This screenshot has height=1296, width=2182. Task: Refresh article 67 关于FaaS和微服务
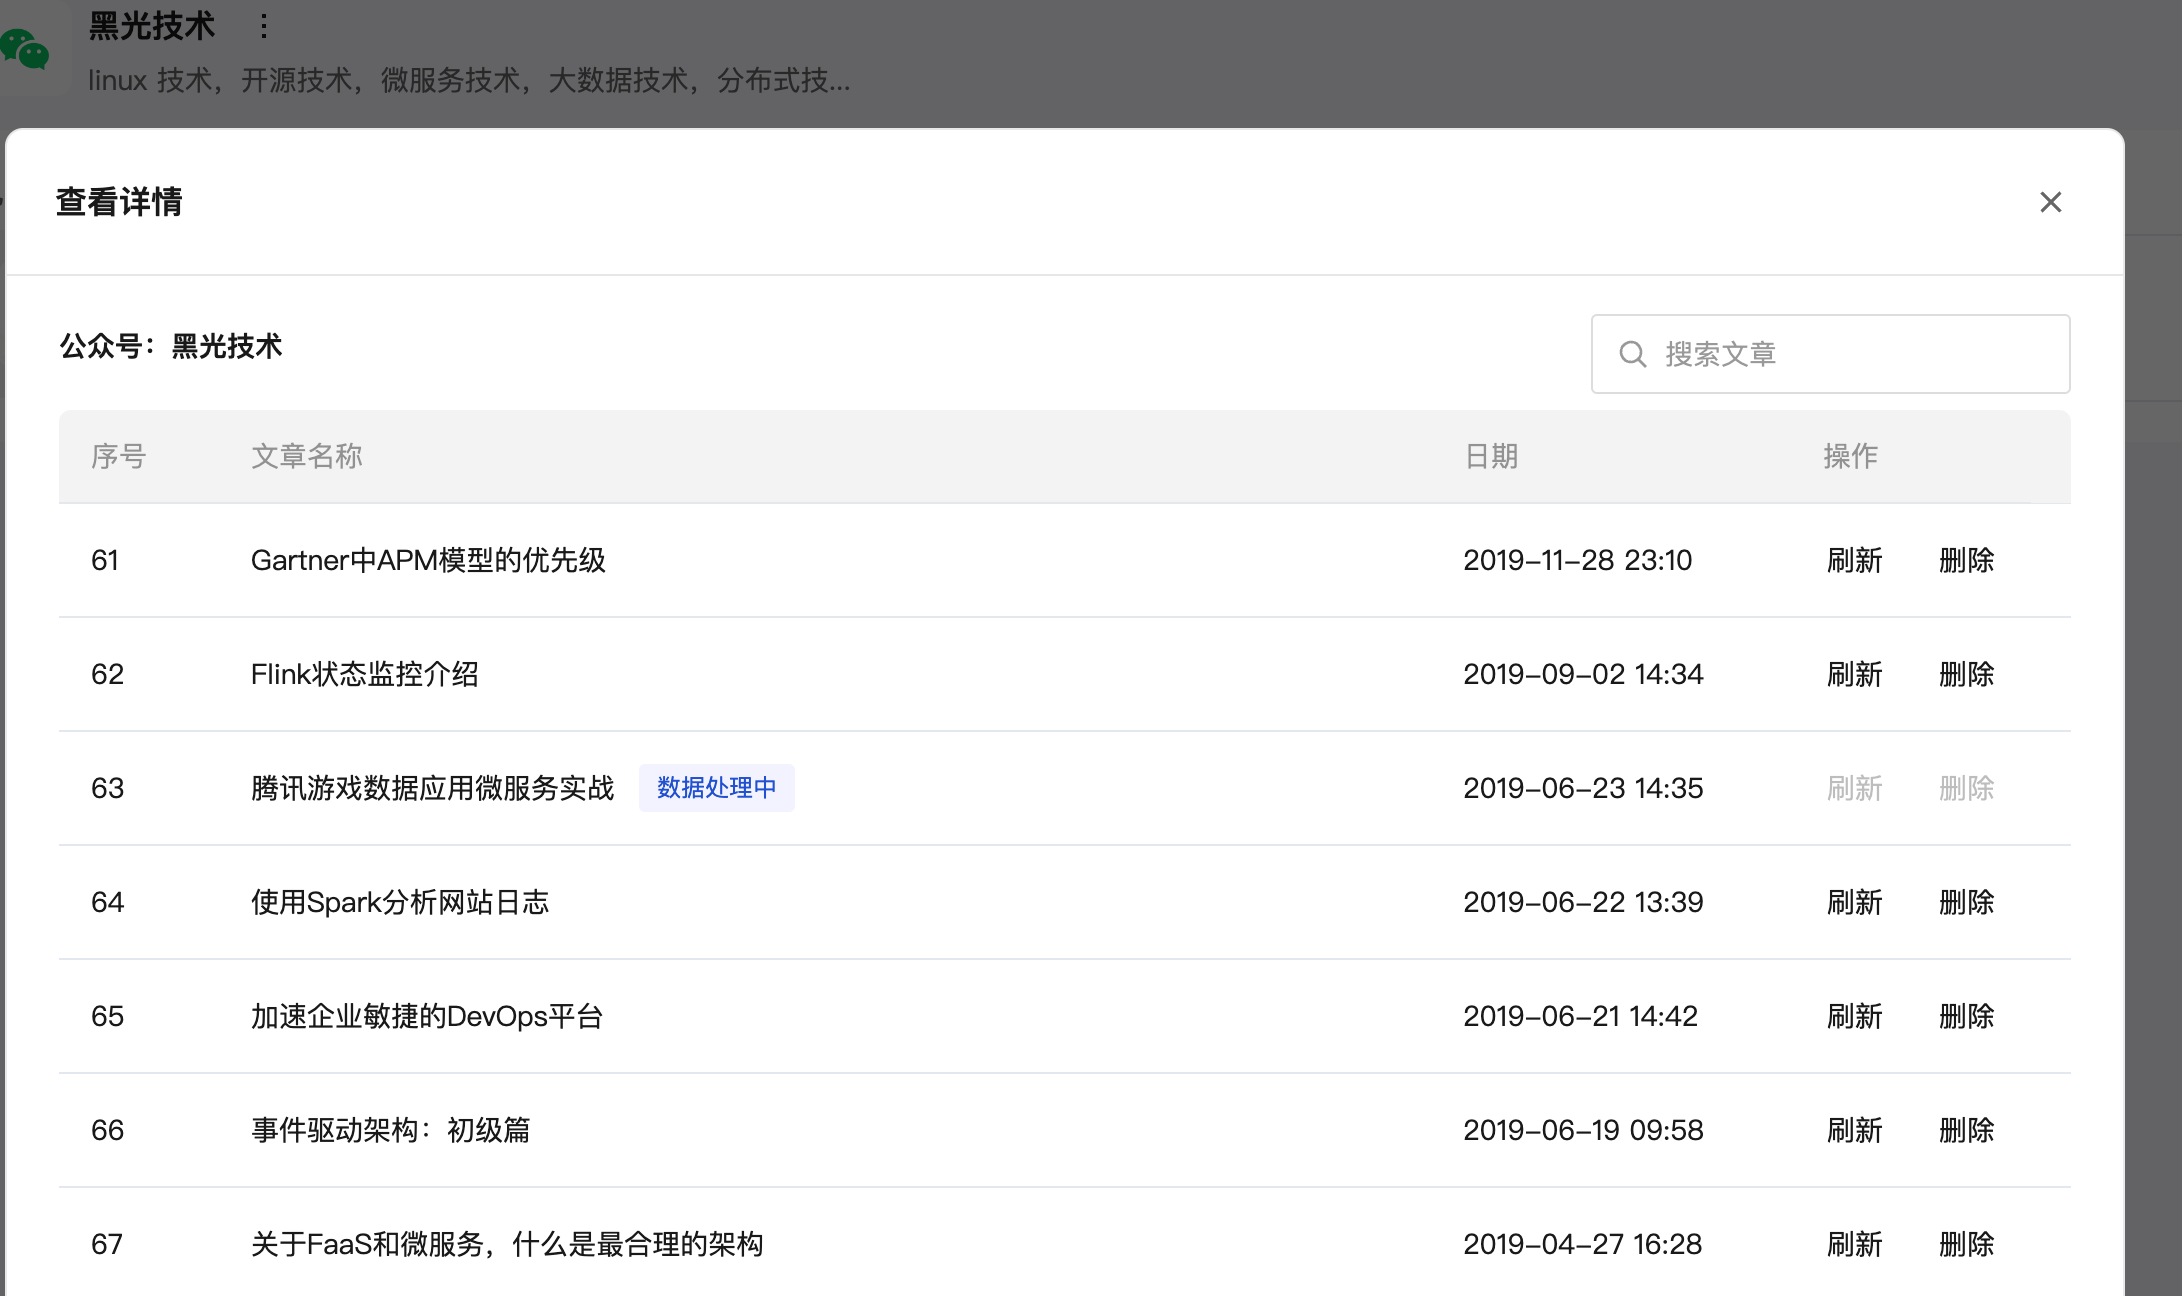[1854, 1244]
